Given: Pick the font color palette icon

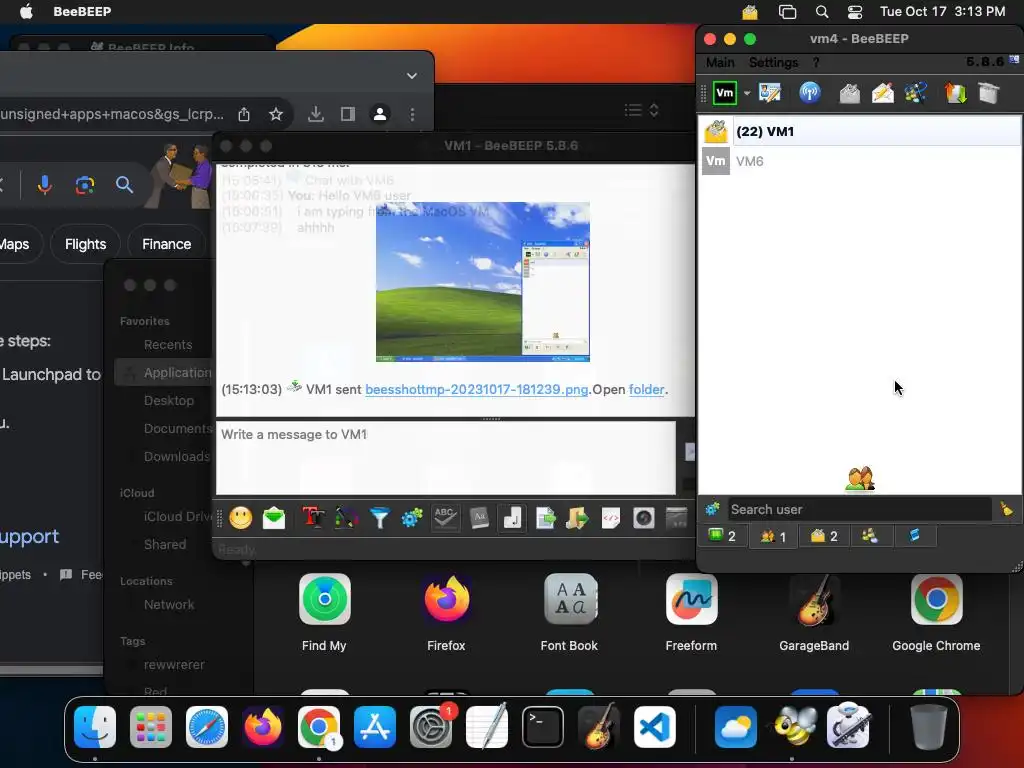Looking at the screenshot, I should tap(346, 519).
